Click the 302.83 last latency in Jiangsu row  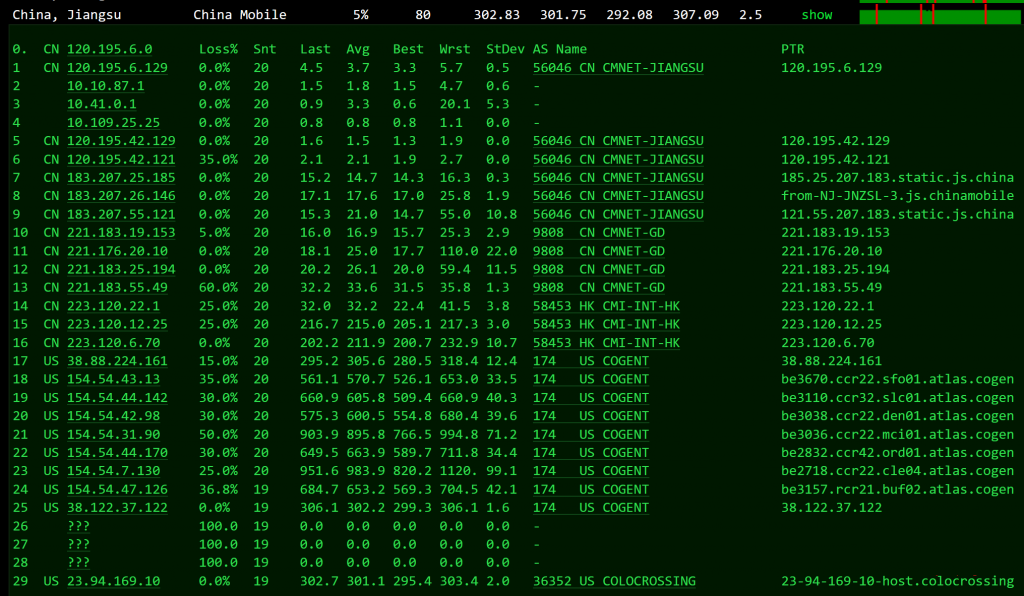pyautogui.click(x=497, y=14)
